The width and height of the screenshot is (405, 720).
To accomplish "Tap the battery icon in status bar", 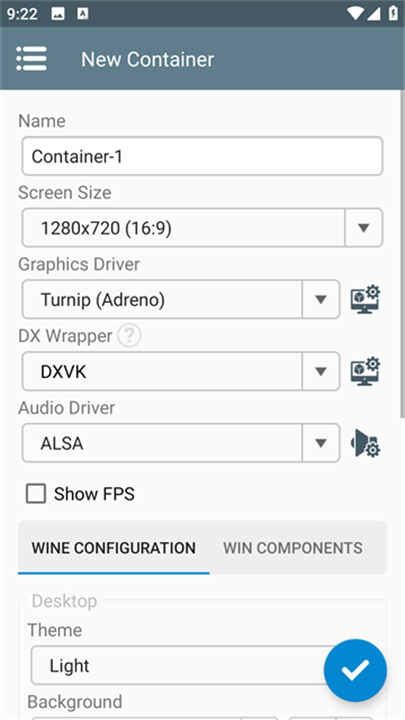I will pos(393,13).
